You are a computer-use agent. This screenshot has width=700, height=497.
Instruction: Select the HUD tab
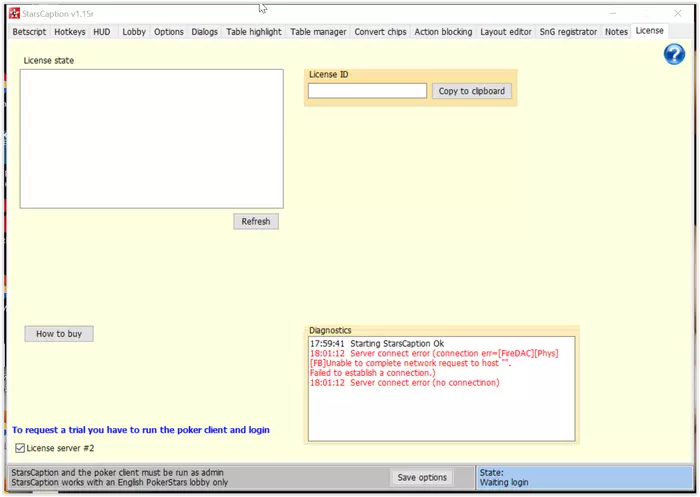pyautogui.click(x=102, y=32)
